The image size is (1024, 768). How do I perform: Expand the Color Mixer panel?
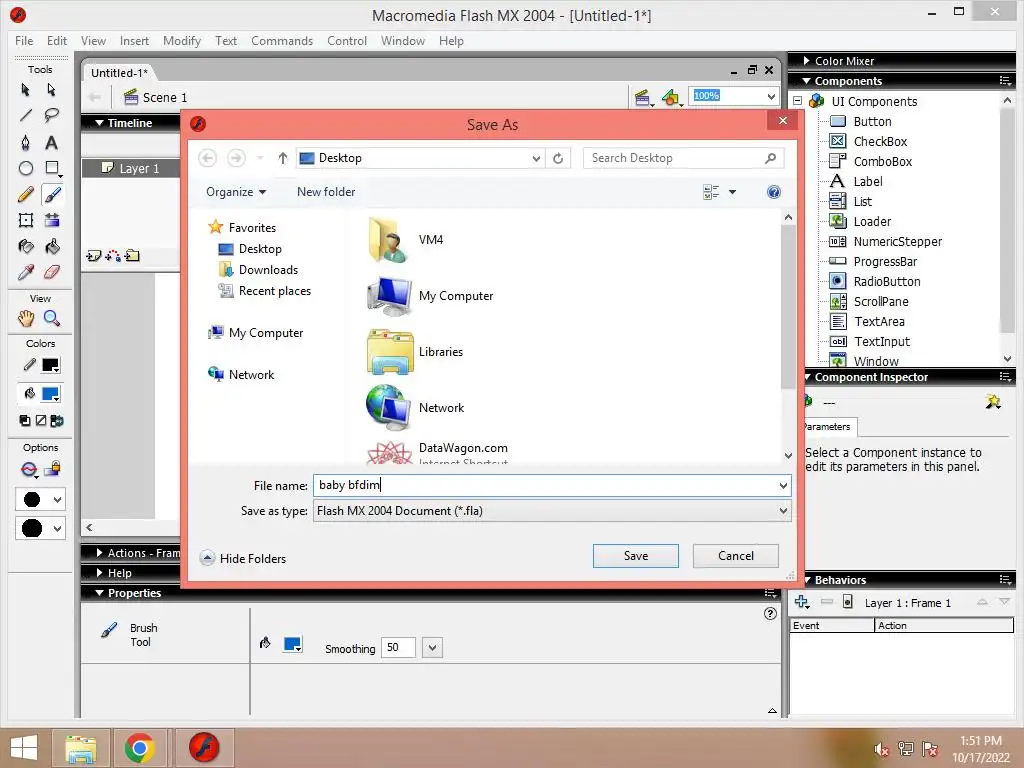pyautogui.click(x=806, y=61)
